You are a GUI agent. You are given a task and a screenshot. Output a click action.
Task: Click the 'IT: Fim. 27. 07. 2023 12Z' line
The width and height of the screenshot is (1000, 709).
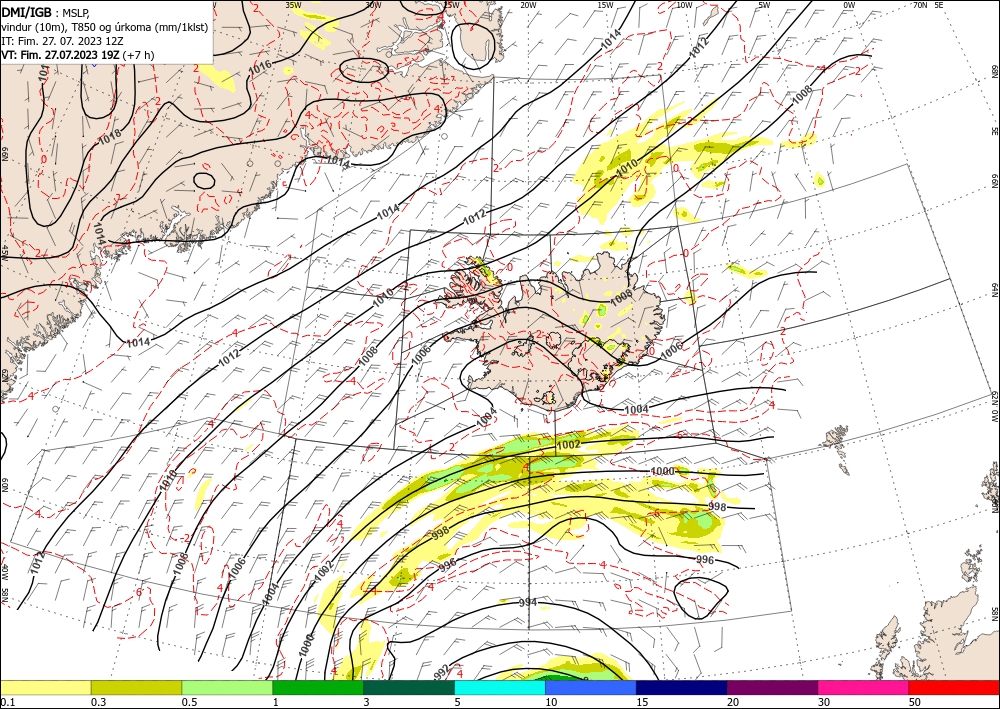tap(62, 41)
